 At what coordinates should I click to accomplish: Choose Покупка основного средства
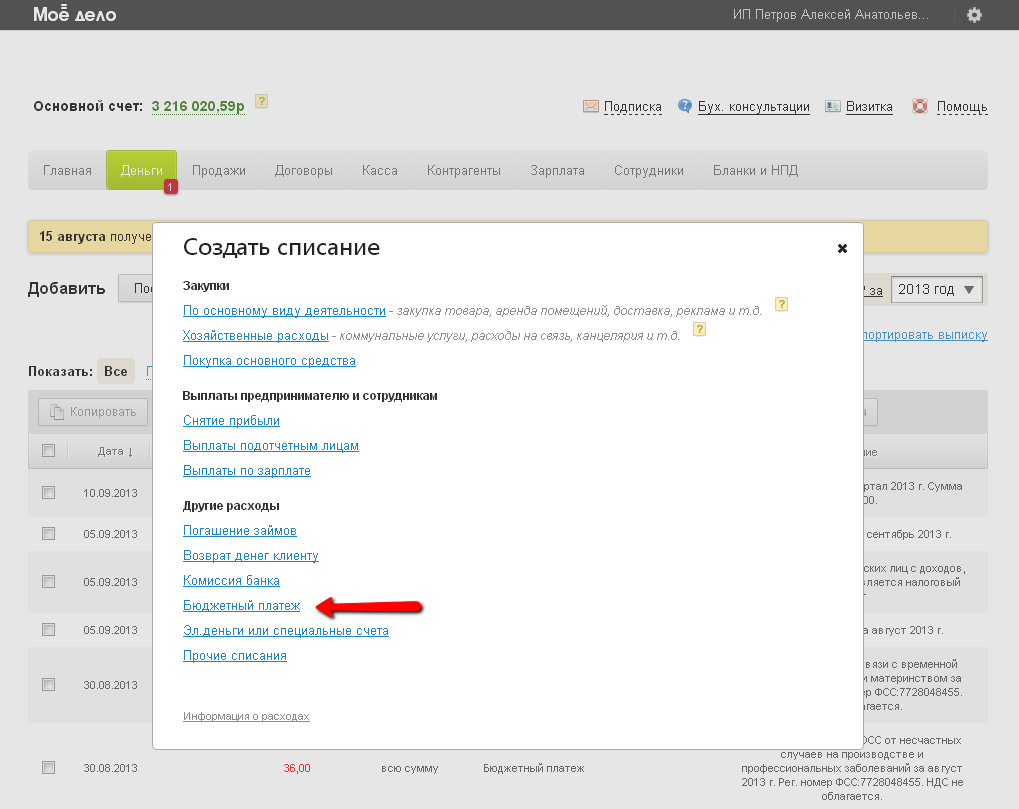269,361
